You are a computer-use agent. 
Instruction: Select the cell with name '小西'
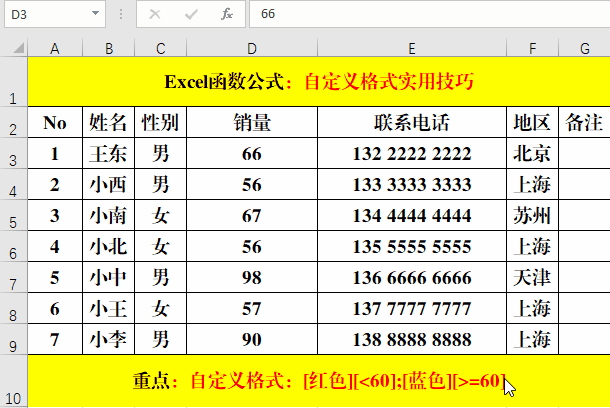coord(109,184)
